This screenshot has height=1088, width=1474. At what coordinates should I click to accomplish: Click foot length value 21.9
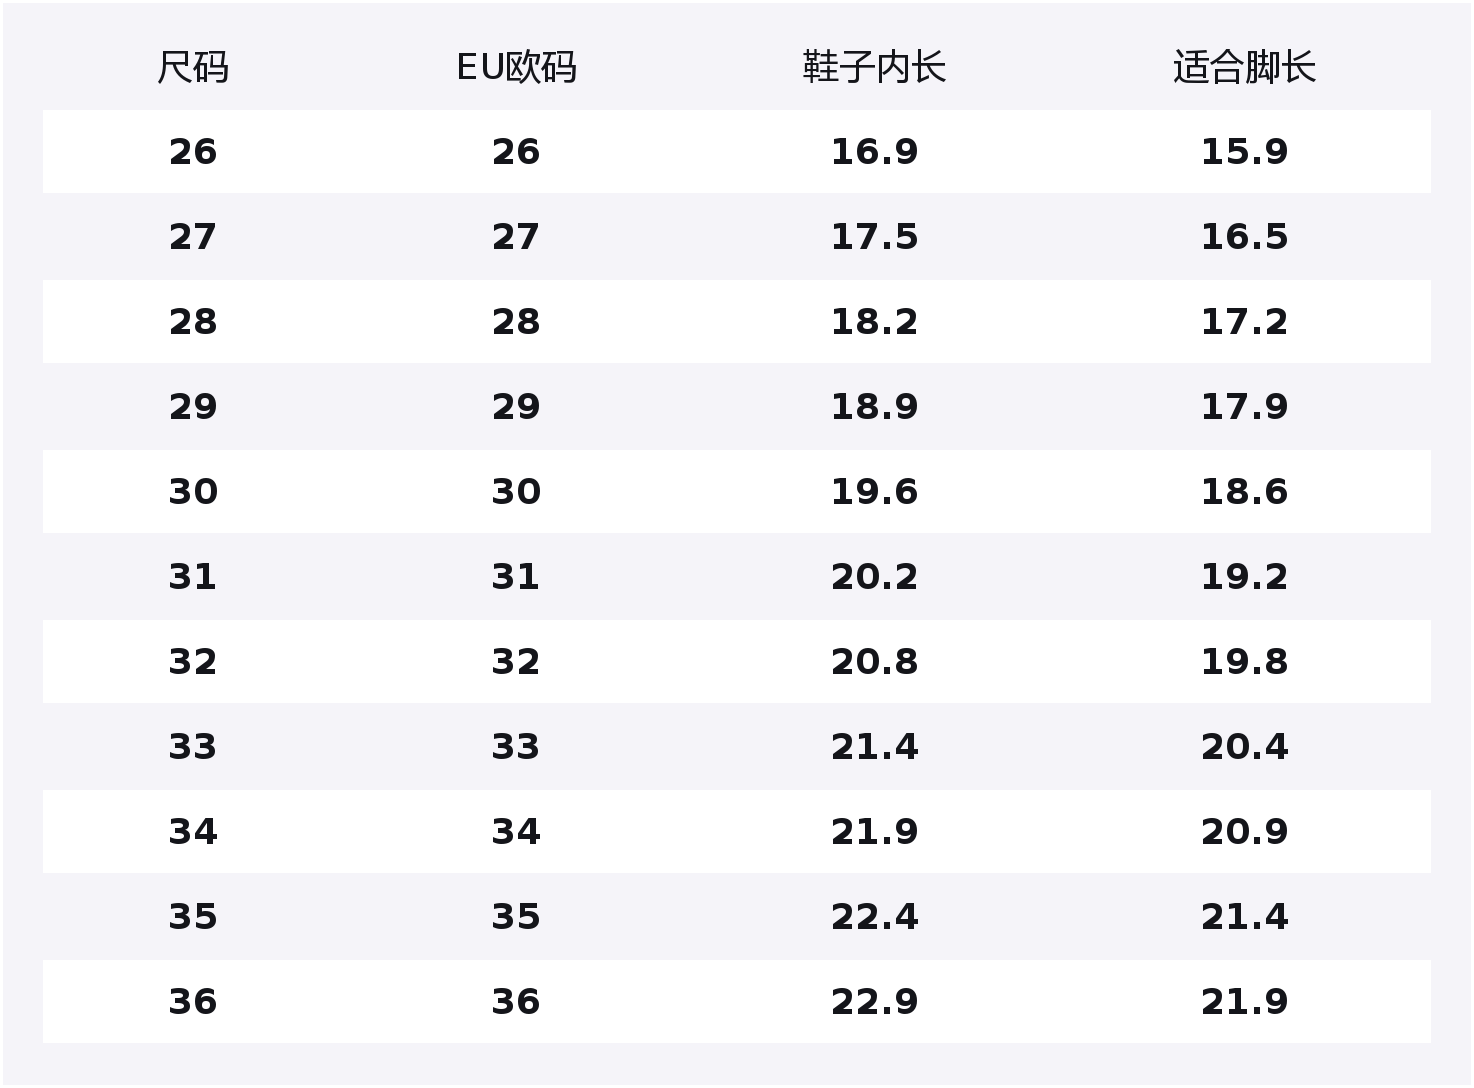1244,1002
